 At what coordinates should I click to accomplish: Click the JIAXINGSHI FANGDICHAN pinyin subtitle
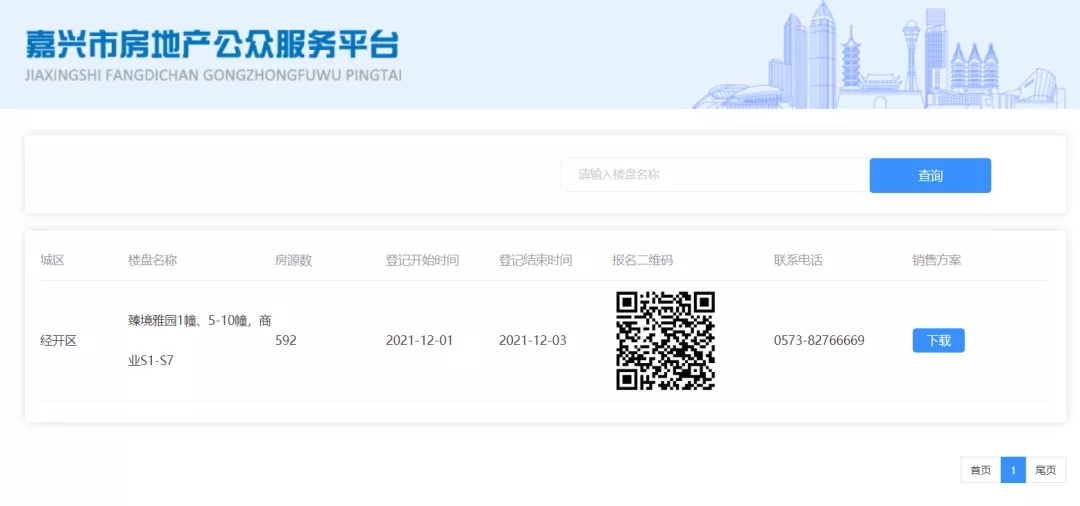[213, 74]
